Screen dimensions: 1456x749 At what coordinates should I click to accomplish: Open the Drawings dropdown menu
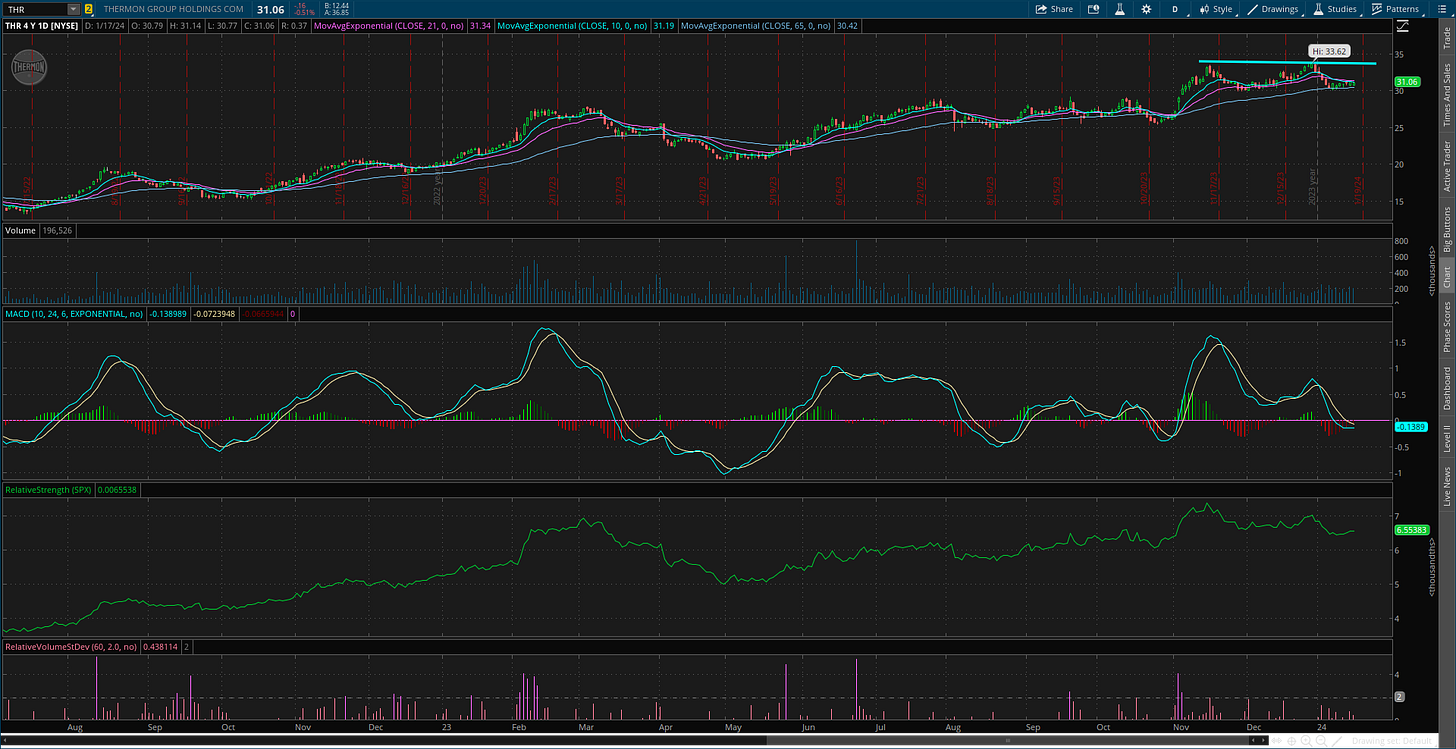(x=1273, y=9)
